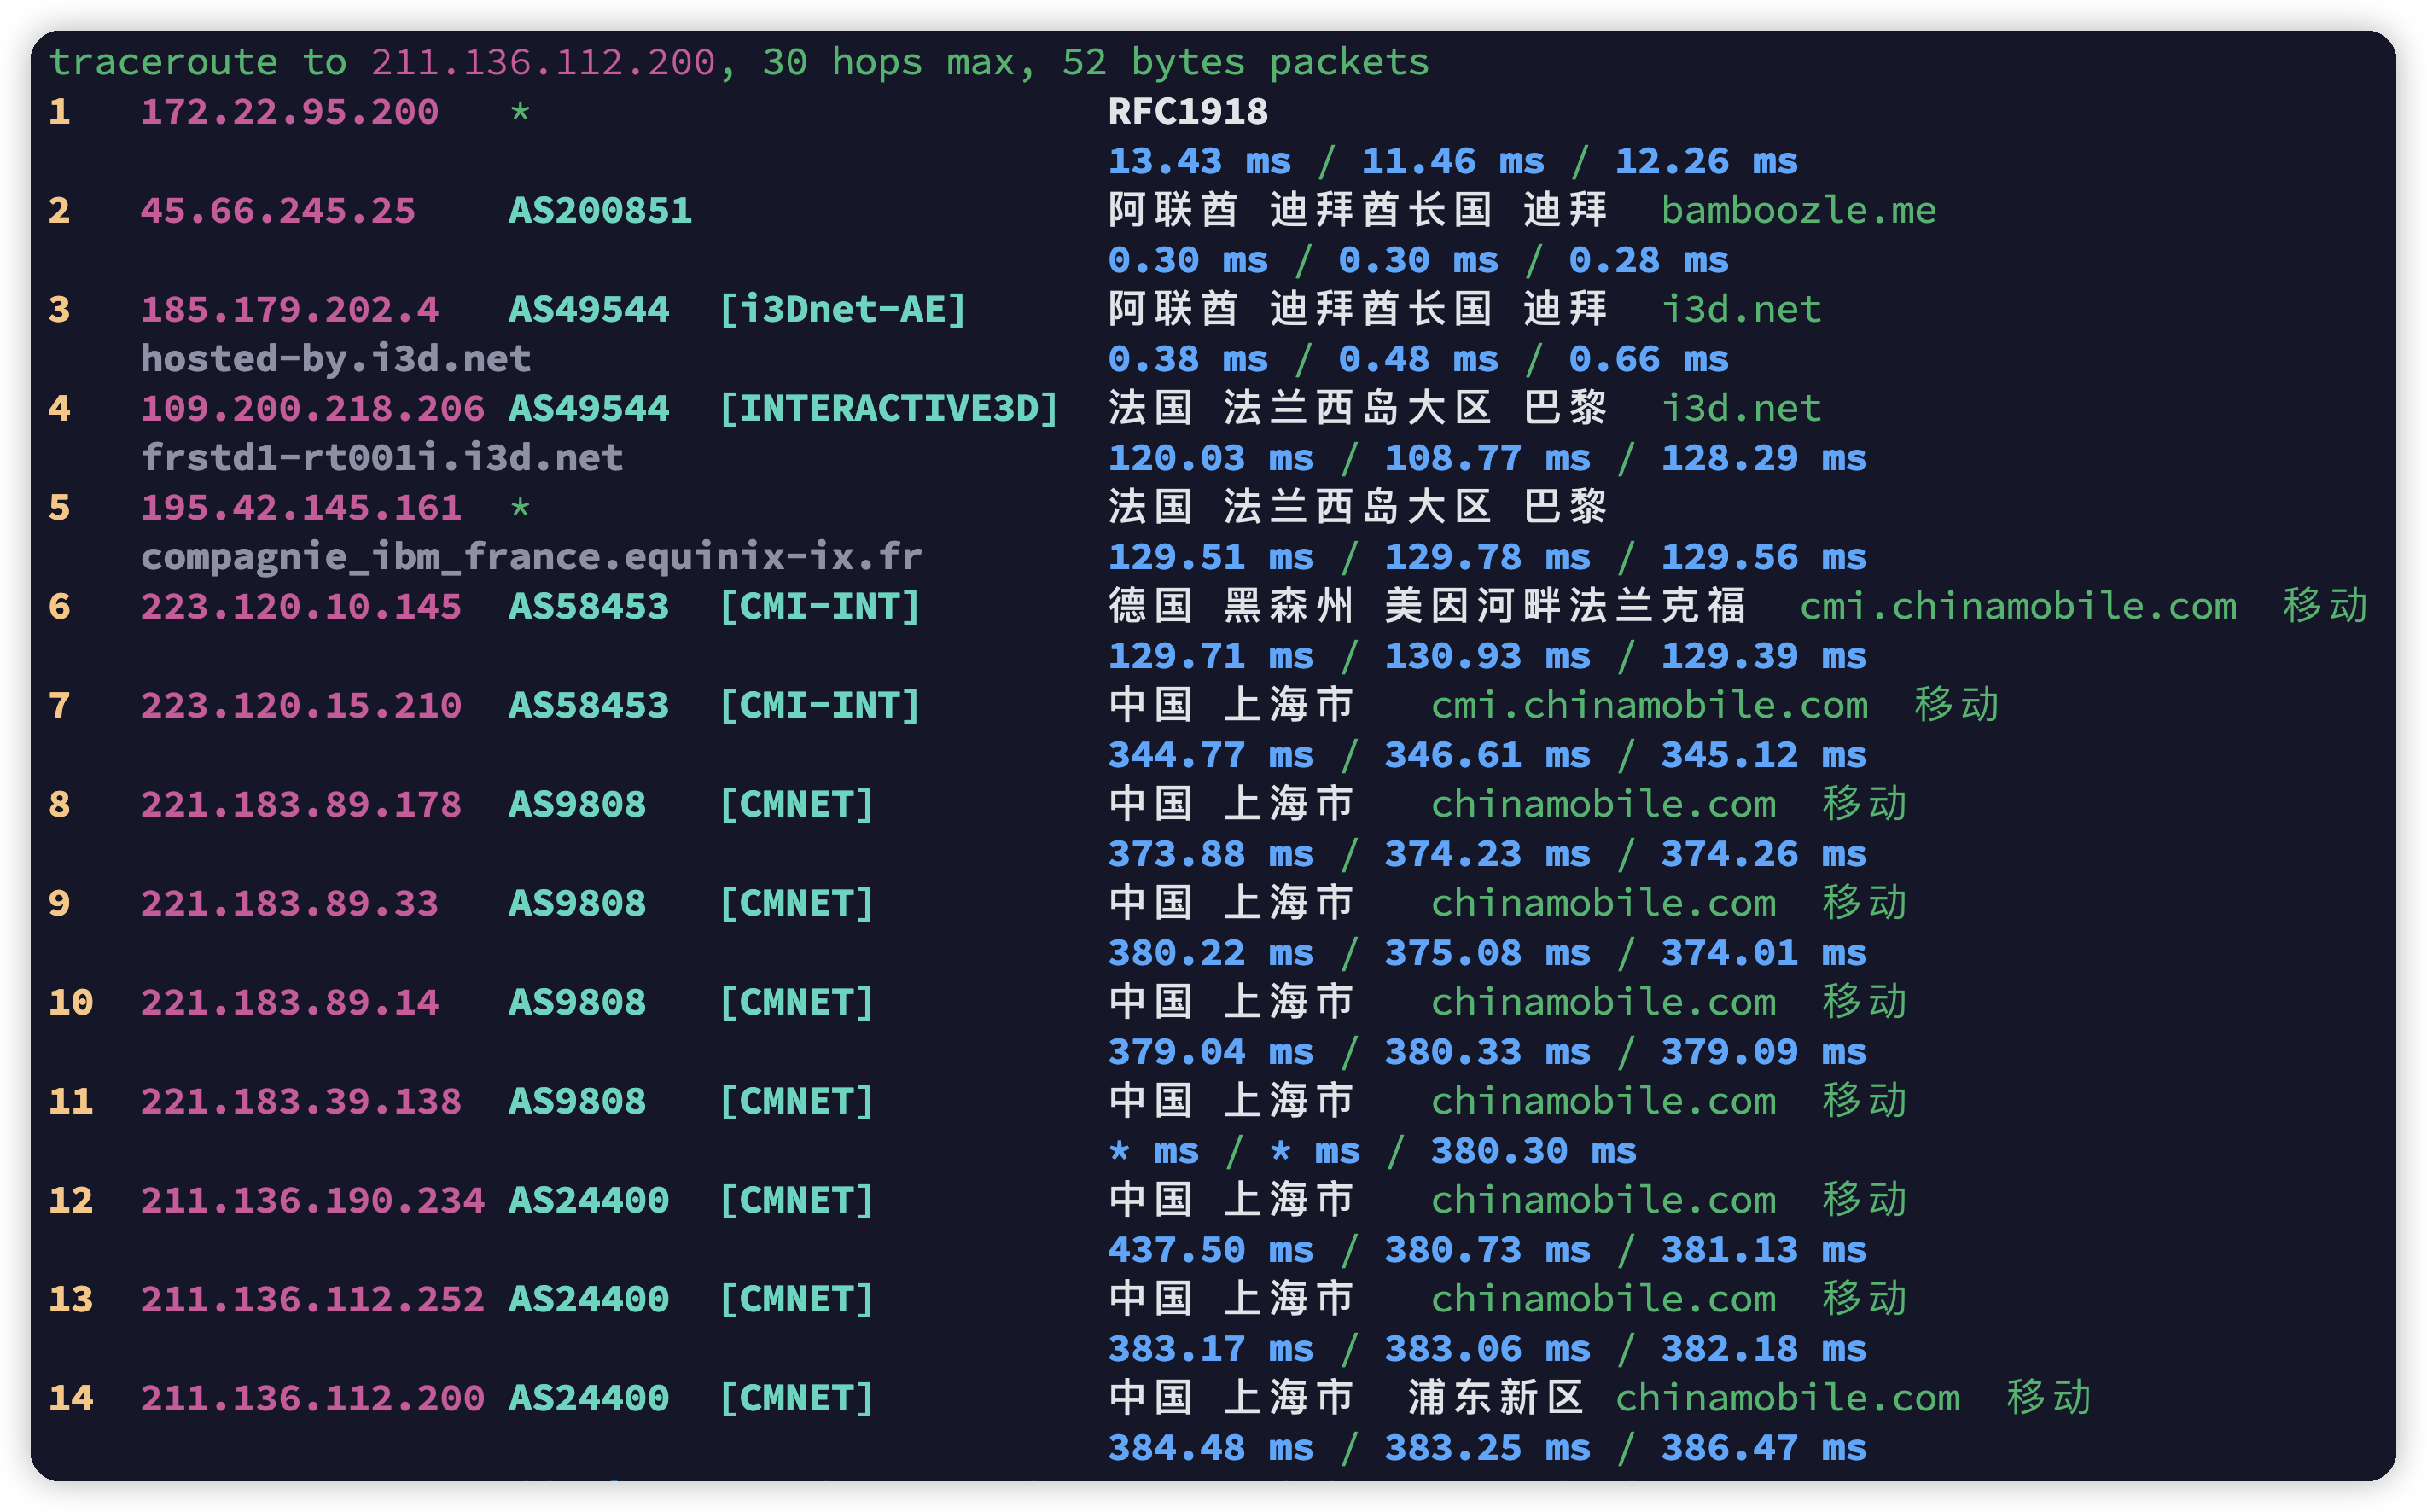The image size is (2427, 1512).
Task: Click hop 2 IP 45.66.245.25
Action: (x=278, y=210)
